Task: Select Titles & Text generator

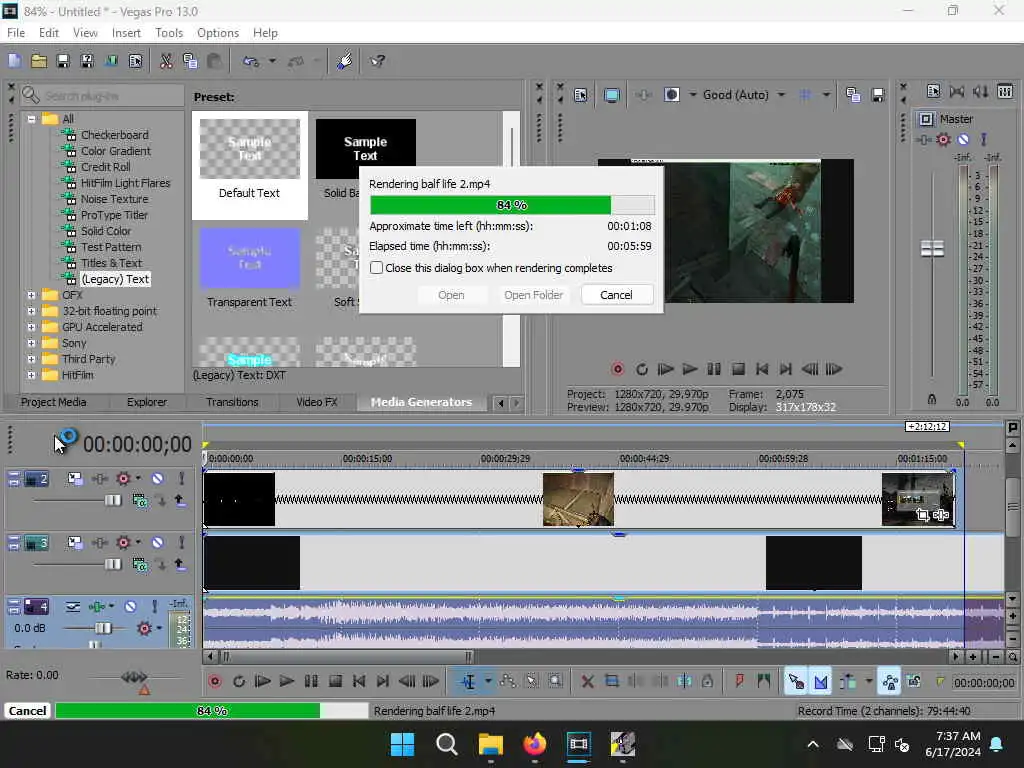Action: pos(111,263)
